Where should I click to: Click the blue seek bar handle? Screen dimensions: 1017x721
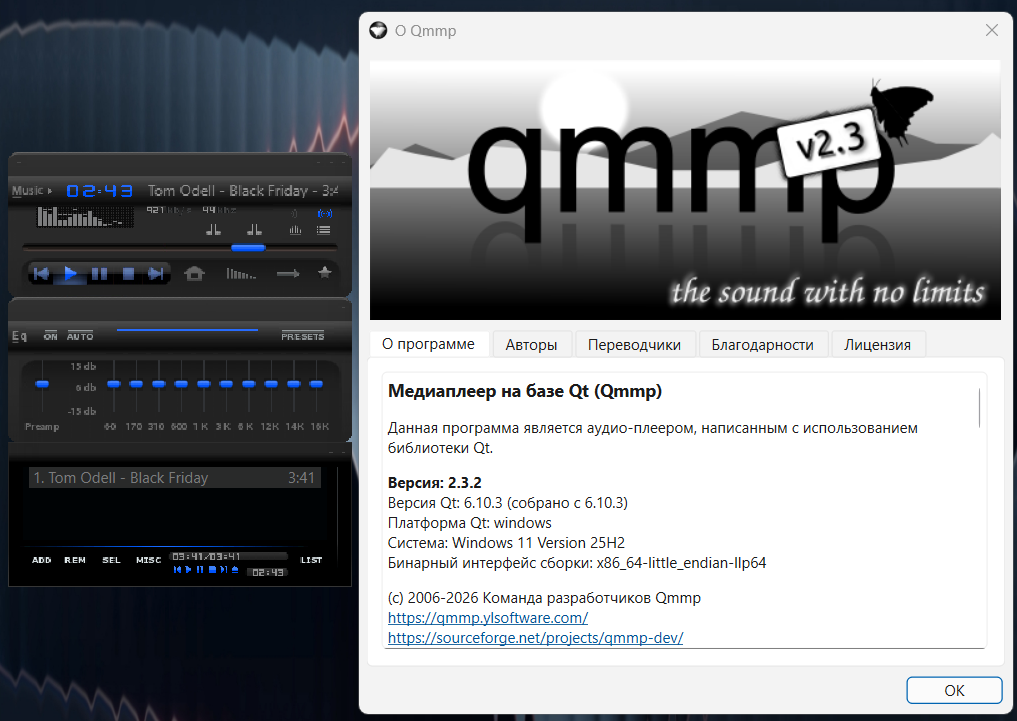248,248
